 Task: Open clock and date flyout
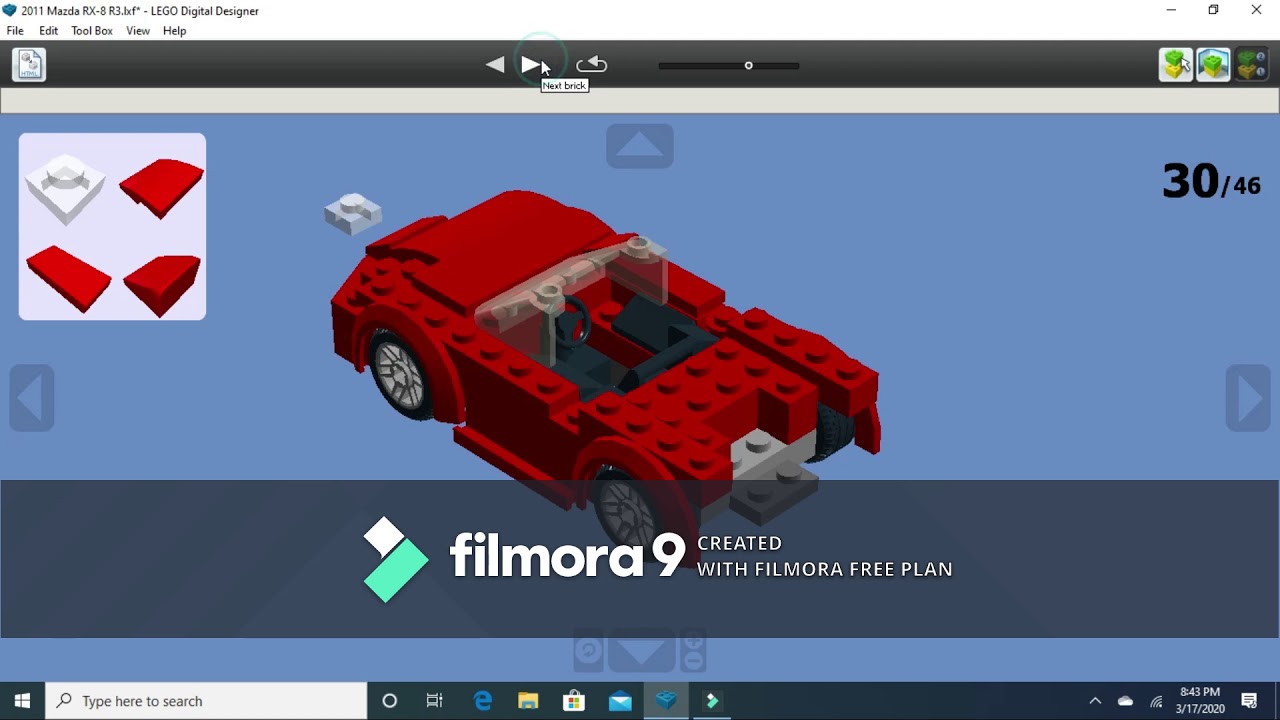pos(1200,700)
